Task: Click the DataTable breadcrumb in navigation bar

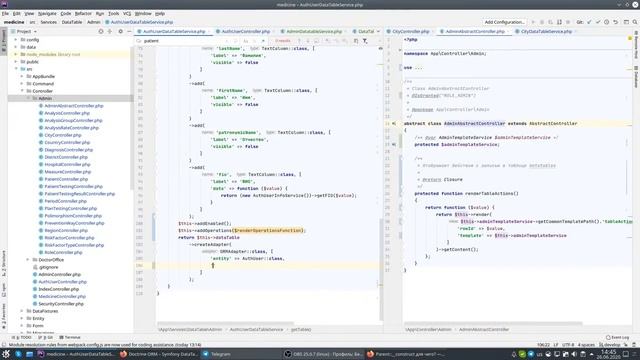Action: (72, 22)
